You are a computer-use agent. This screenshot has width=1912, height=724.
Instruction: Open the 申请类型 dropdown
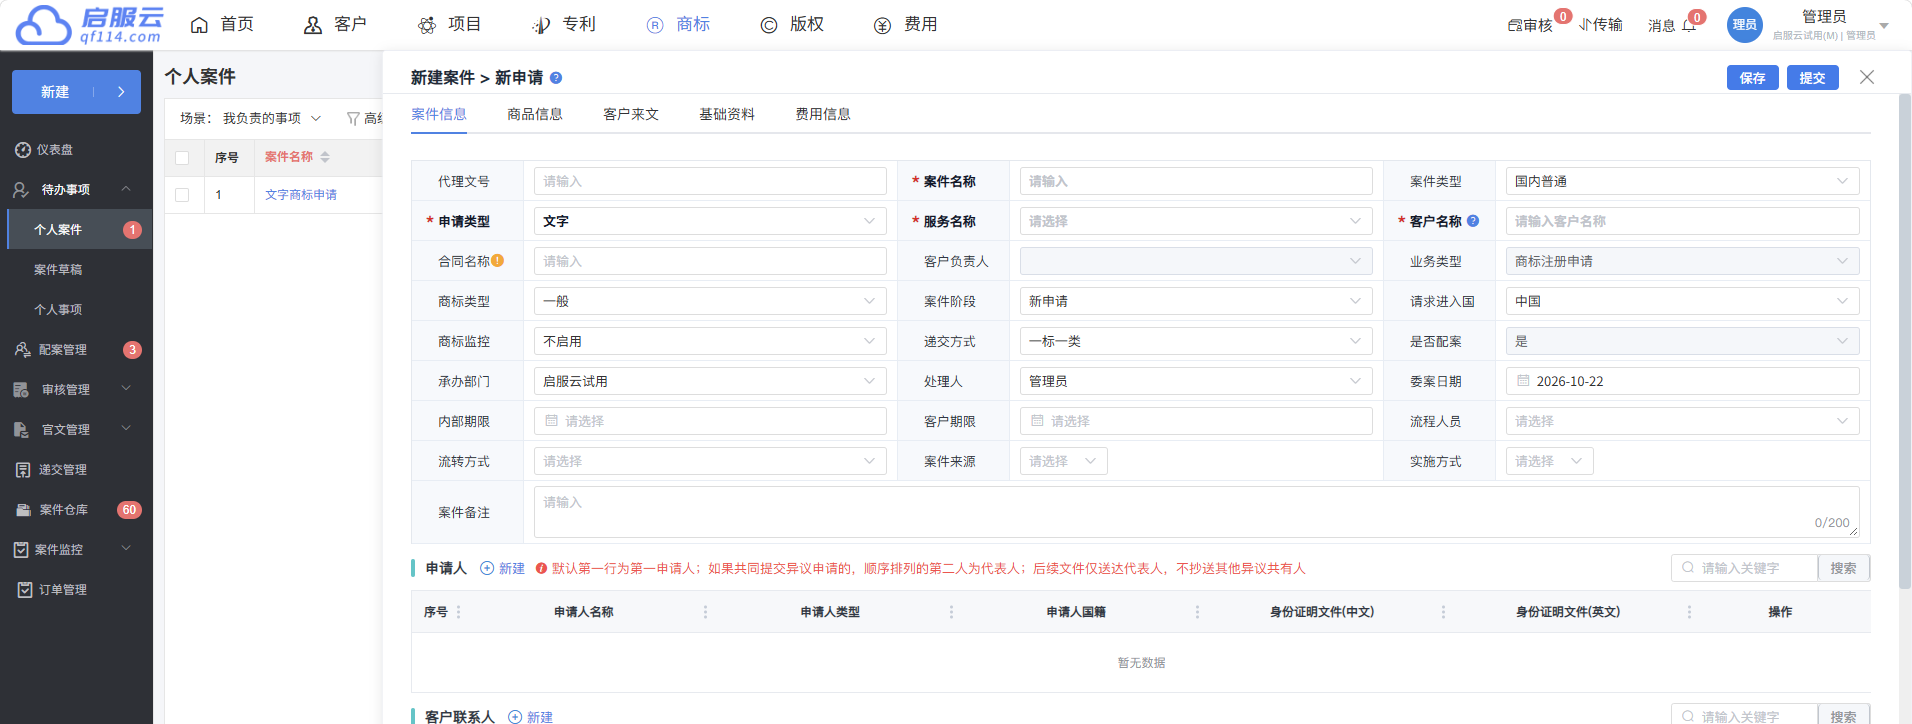click(710, 221)
